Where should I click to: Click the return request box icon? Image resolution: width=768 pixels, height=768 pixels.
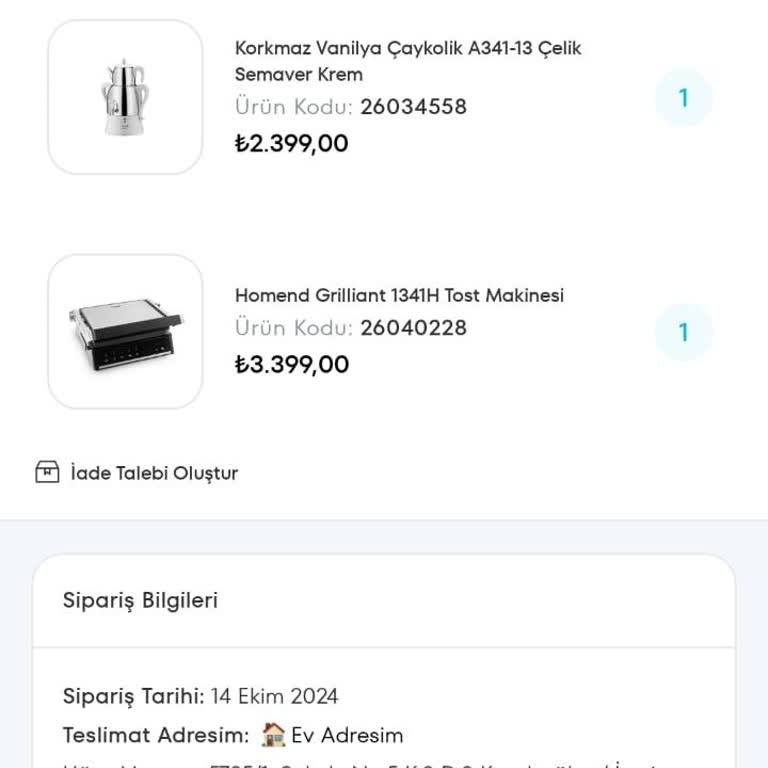tap(47, 472)
